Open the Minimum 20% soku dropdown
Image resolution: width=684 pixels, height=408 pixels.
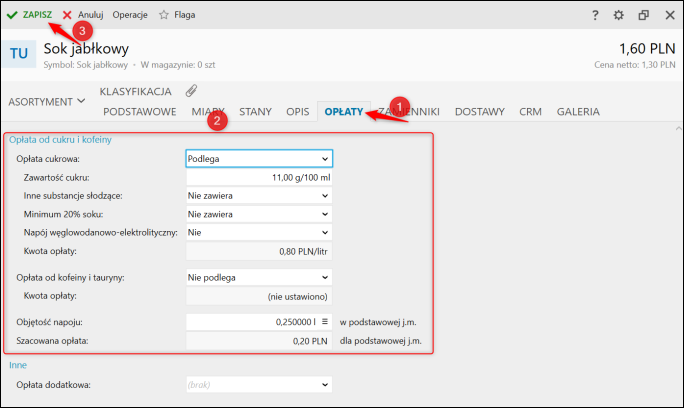pos(259,214)
